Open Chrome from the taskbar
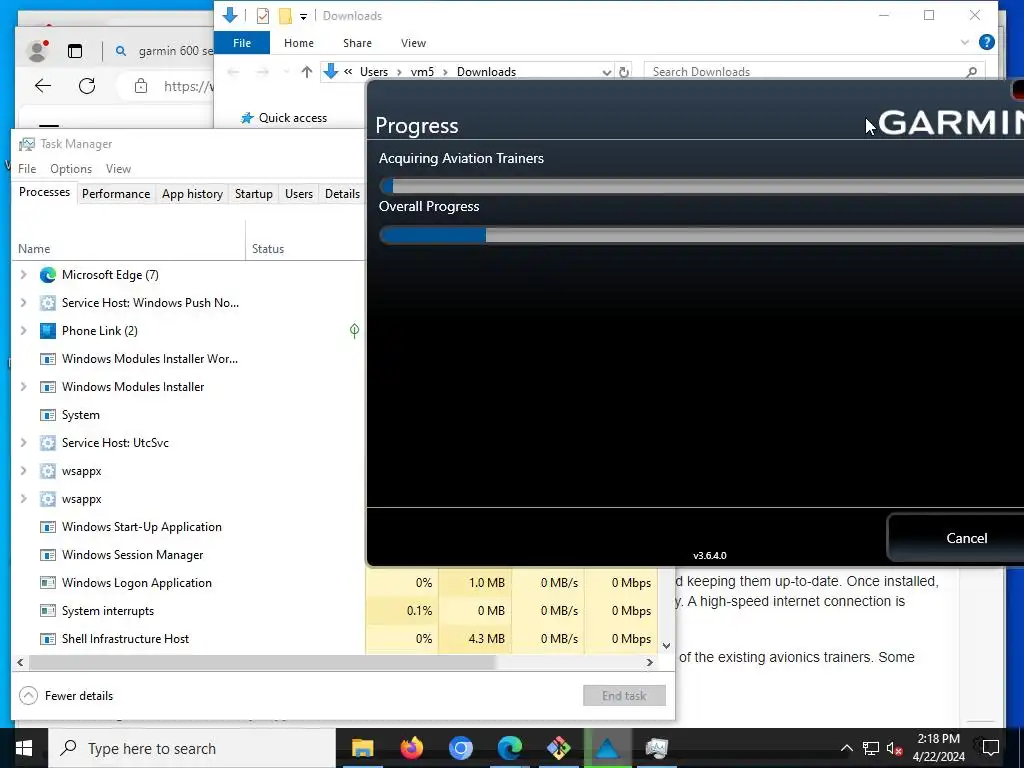Screen dimensions: 1024x768 (460, 748)
